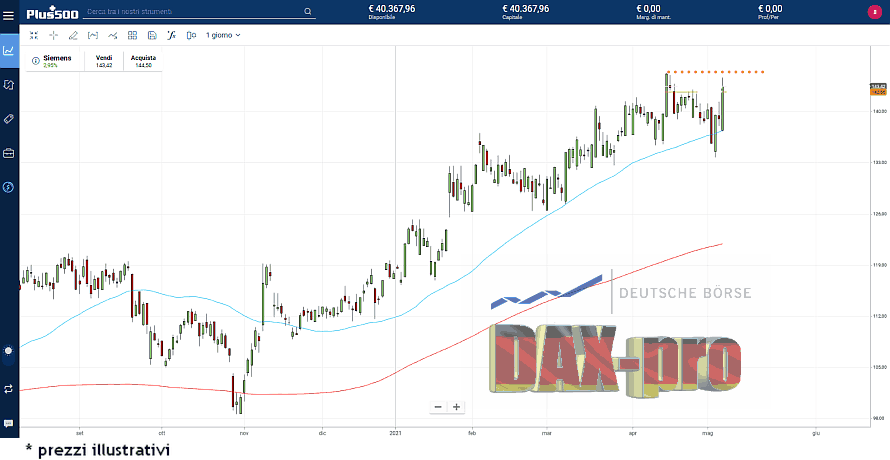Open the compare line-chart tool
Image resolution: width=890 pixels, height=460 pixels.
[x=112, y=35]
